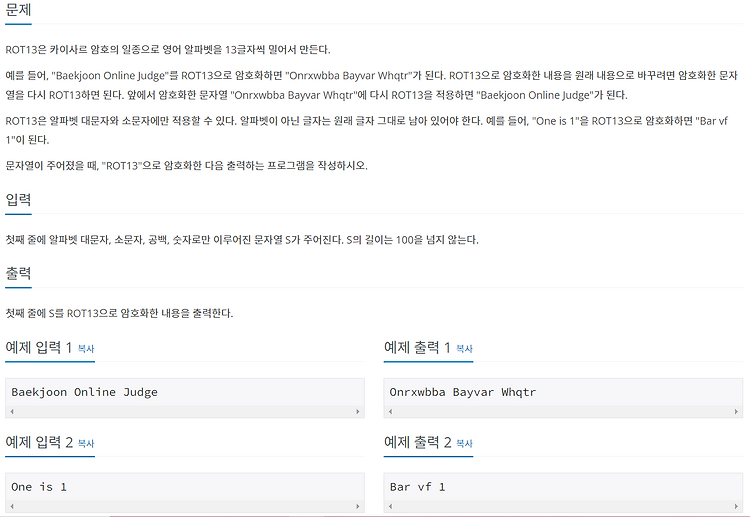Click the sample input text One is 1

point(39,487)
